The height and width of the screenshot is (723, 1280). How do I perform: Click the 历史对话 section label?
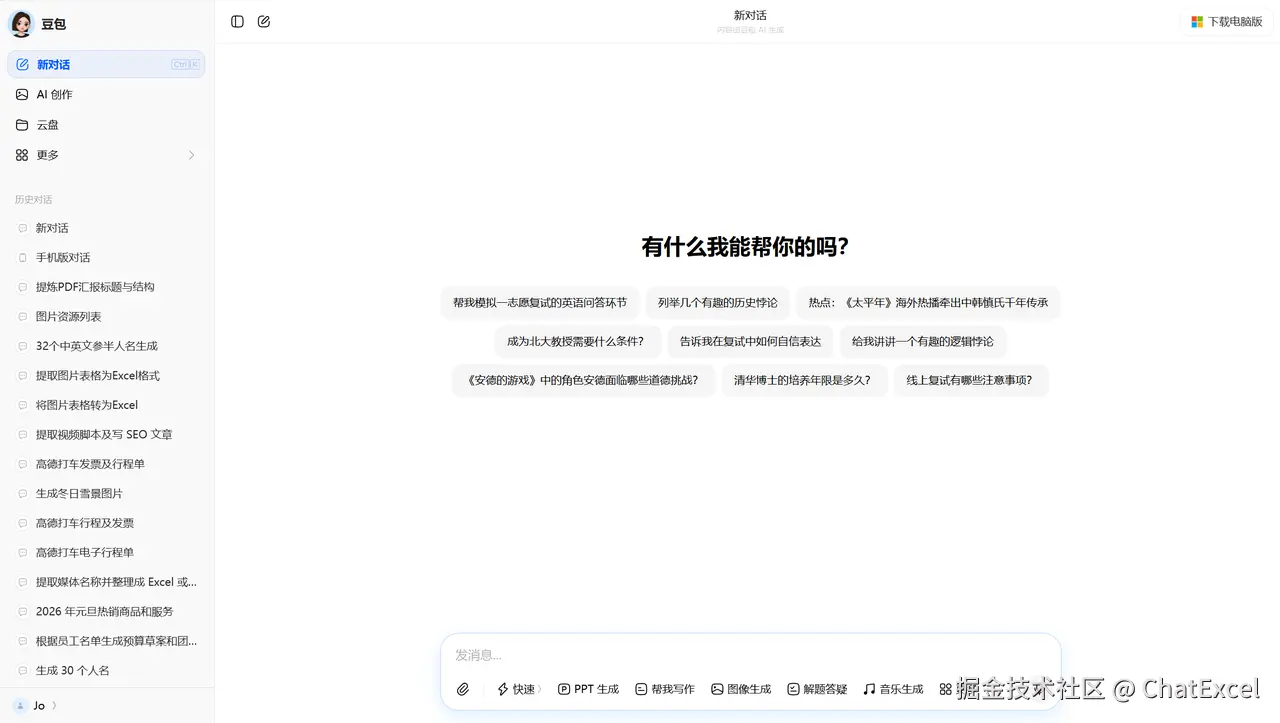coord(33,200)
